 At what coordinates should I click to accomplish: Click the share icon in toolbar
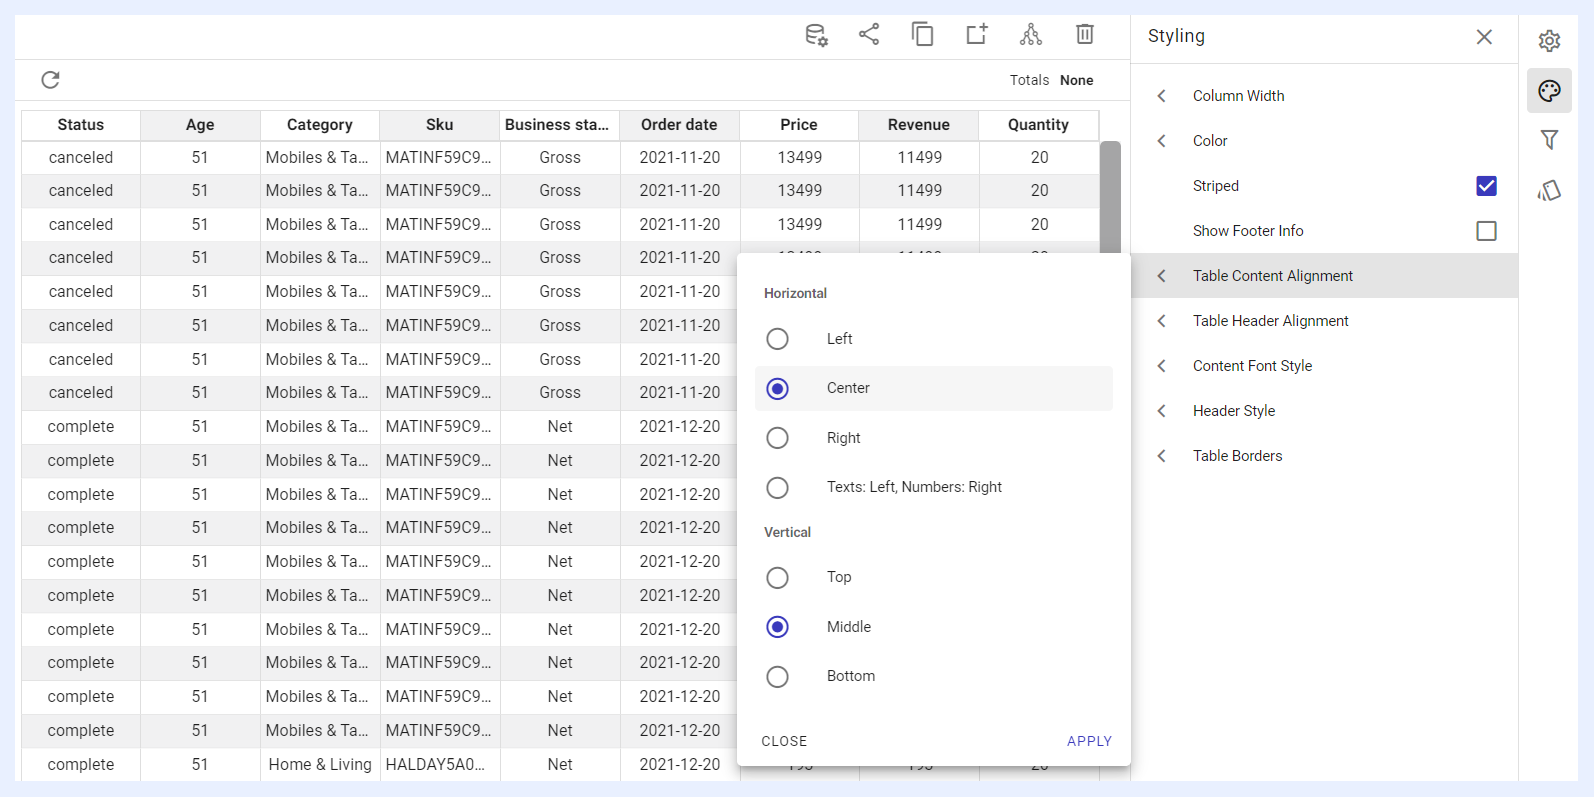(x=869, y=34)
